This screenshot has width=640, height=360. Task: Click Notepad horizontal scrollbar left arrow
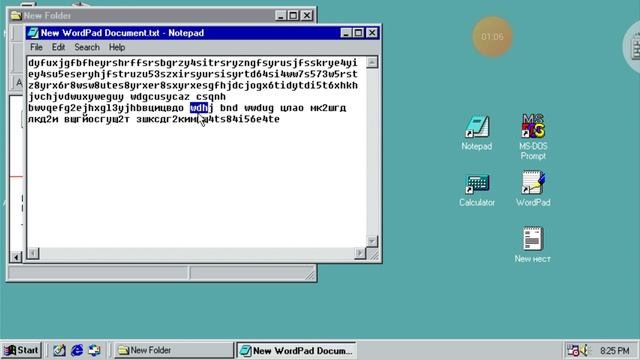[x=33, y=253]
